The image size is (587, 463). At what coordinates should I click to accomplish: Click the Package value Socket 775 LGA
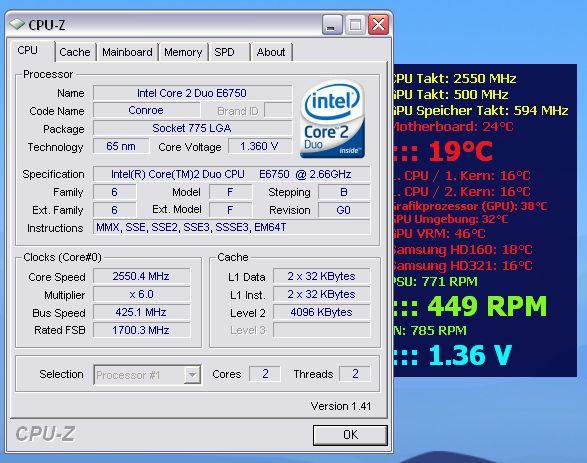coord(192,128)
